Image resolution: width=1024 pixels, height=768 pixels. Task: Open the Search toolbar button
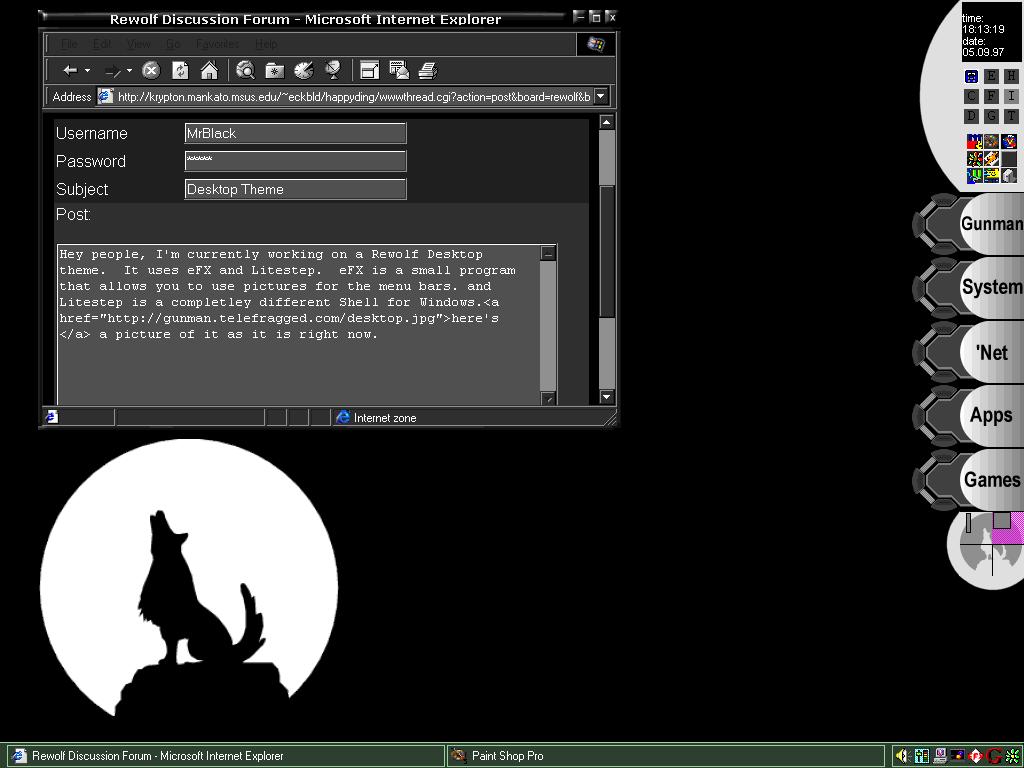click(x=246, y=71)
